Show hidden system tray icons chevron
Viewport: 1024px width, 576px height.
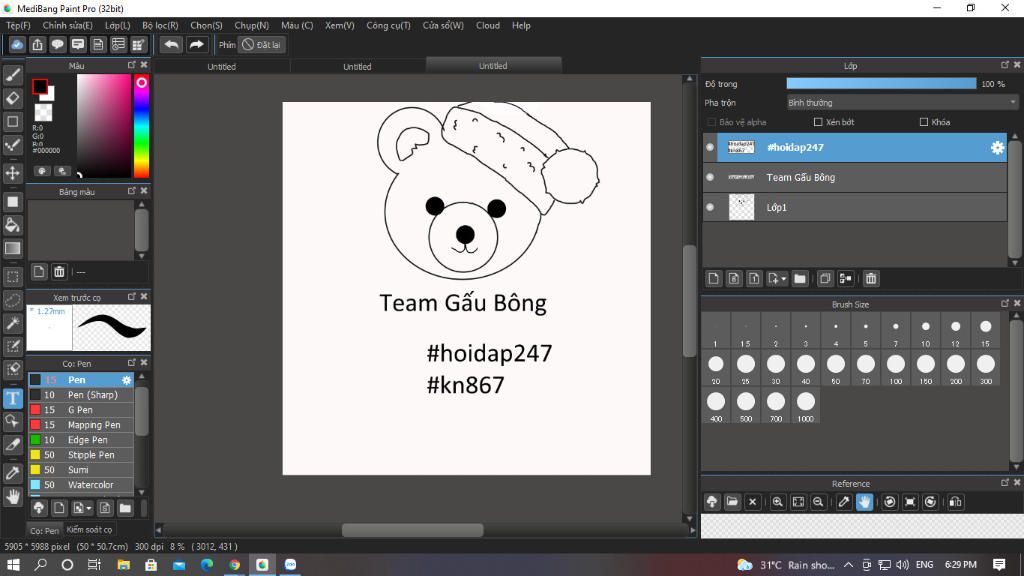(x=848, y=565)
